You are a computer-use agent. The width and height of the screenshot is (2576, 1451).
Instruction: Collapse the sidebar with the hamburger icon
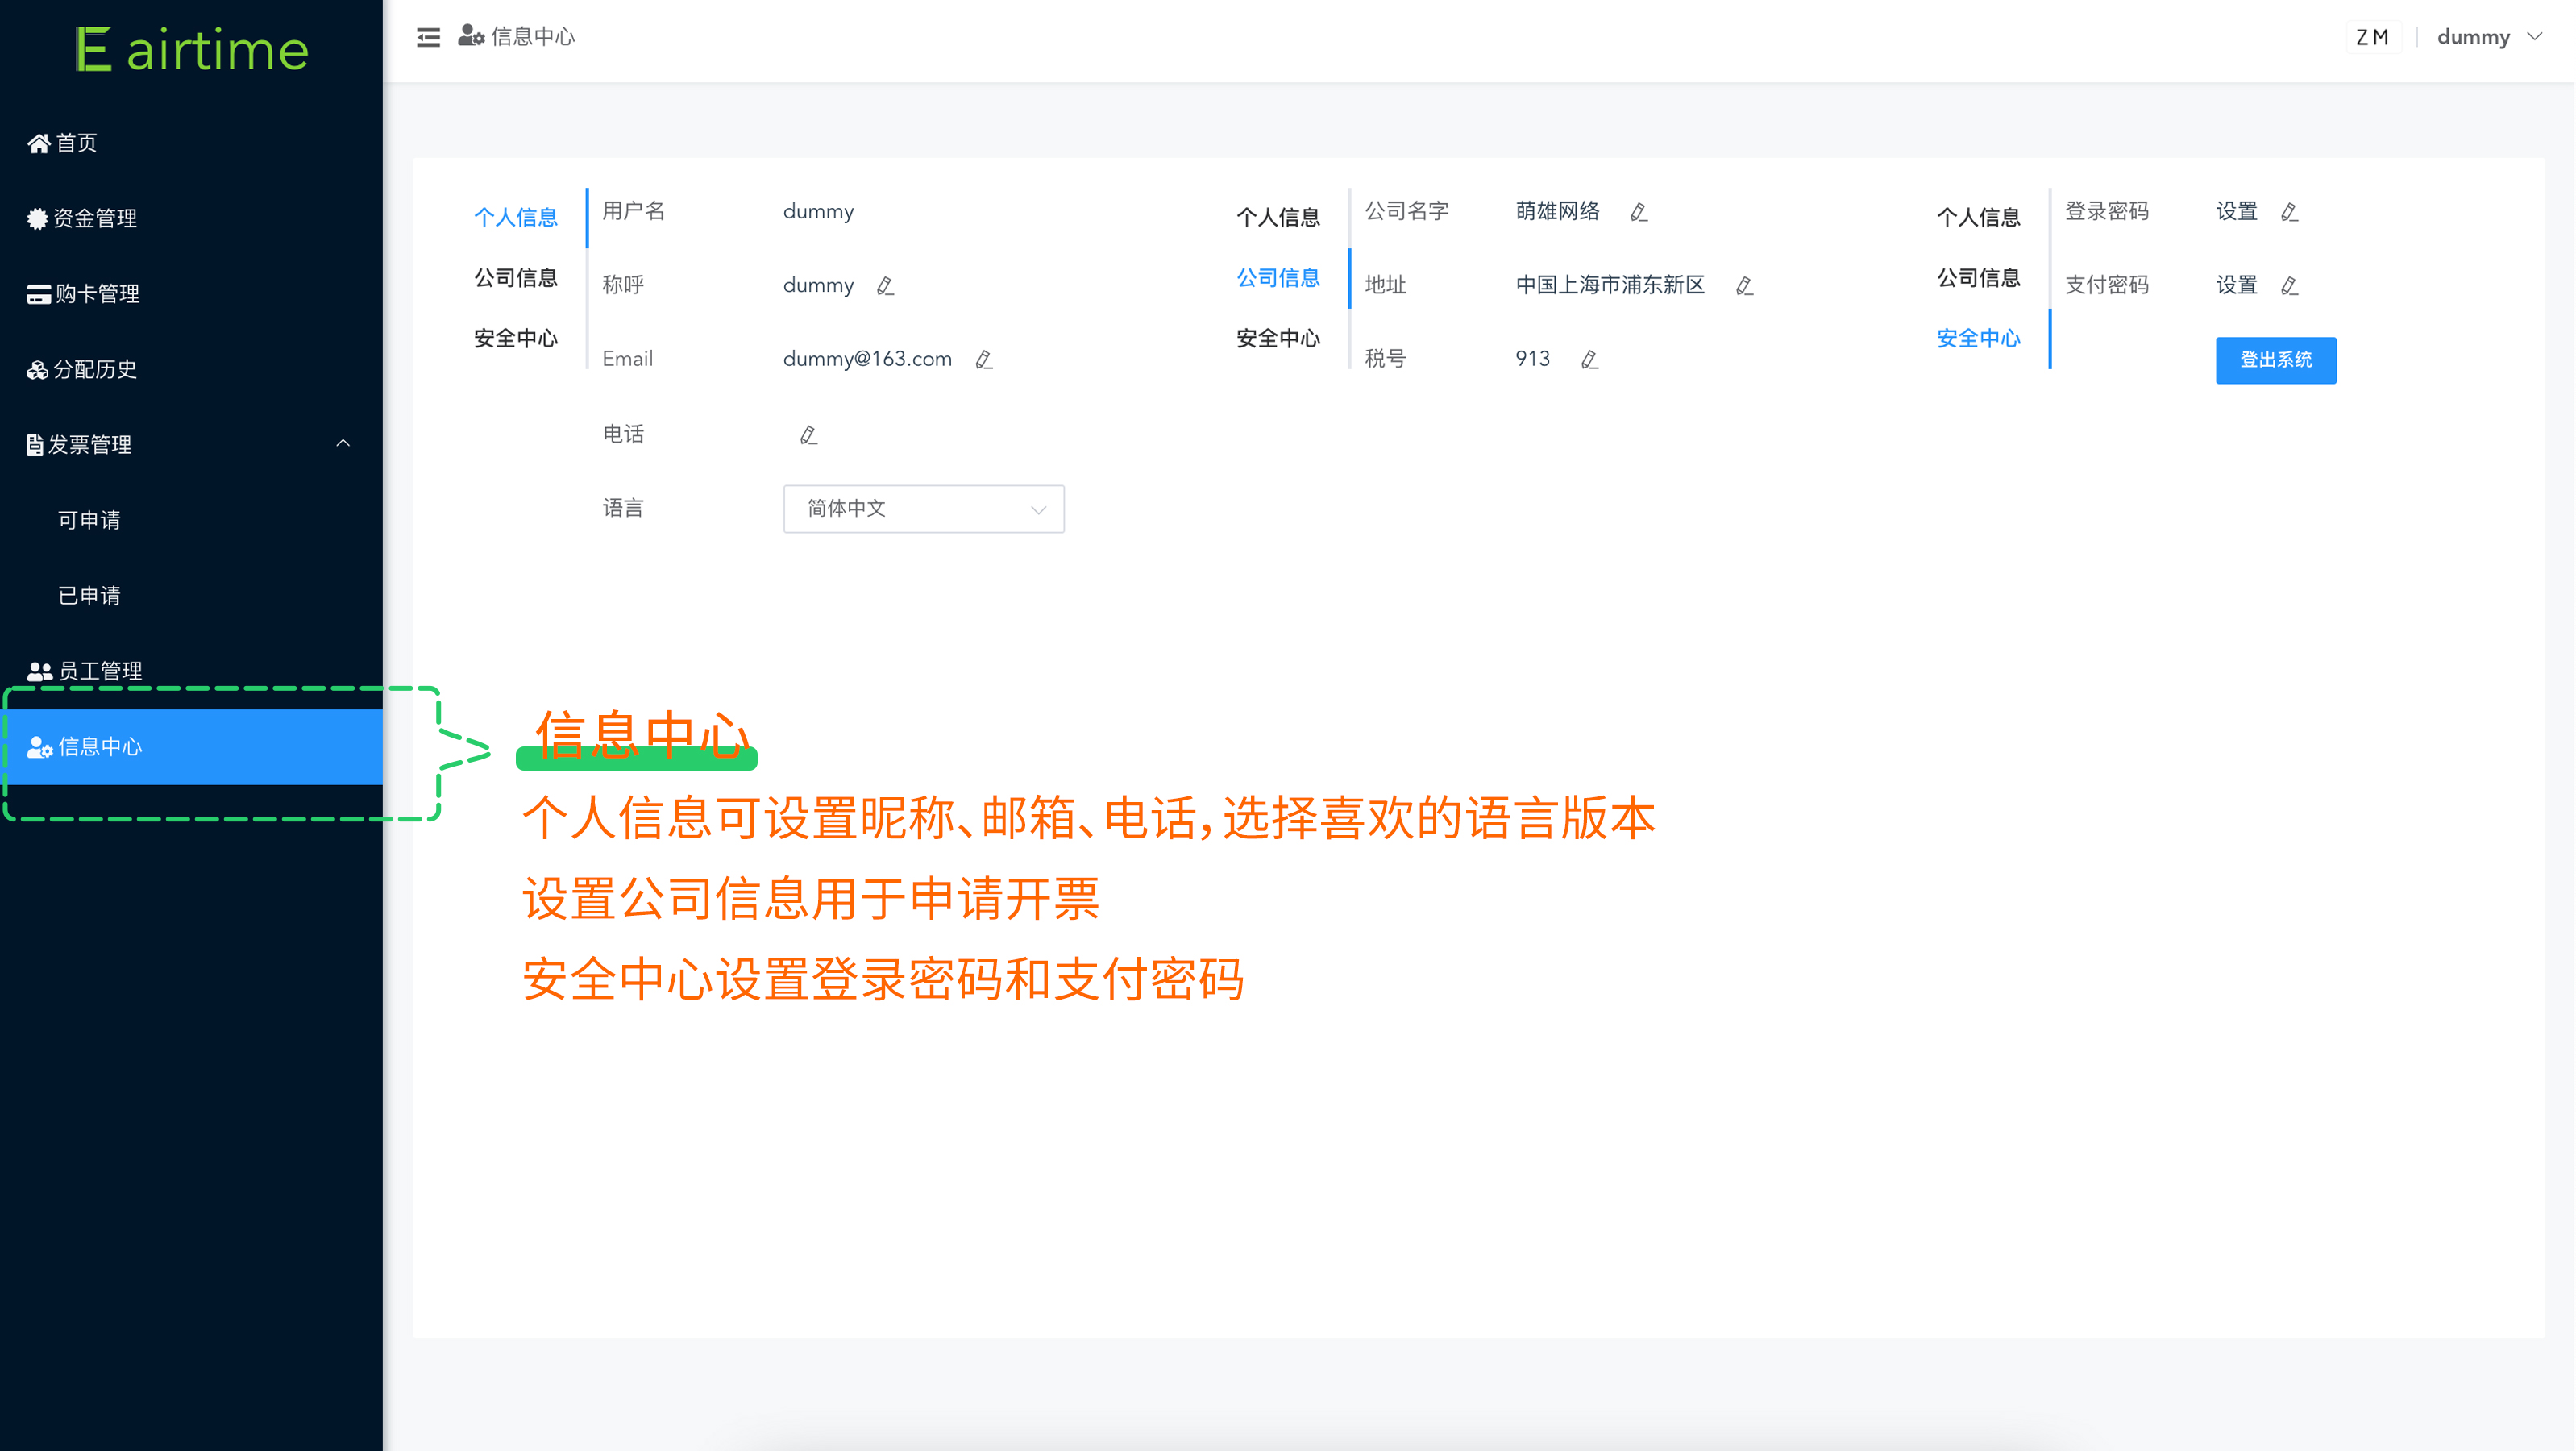pos(428,37)
